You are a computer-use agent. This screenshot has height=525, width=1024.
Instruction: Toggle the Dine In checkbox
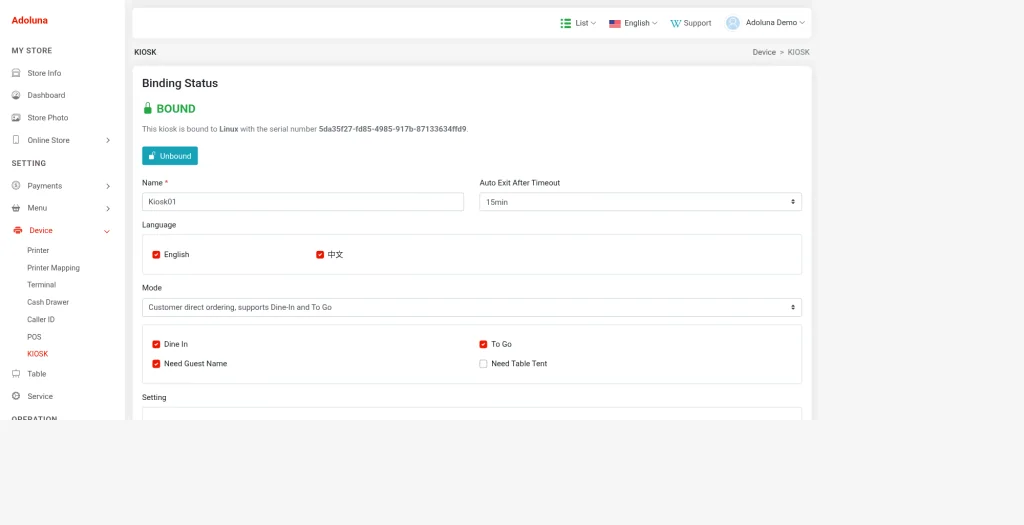(156, 344)
